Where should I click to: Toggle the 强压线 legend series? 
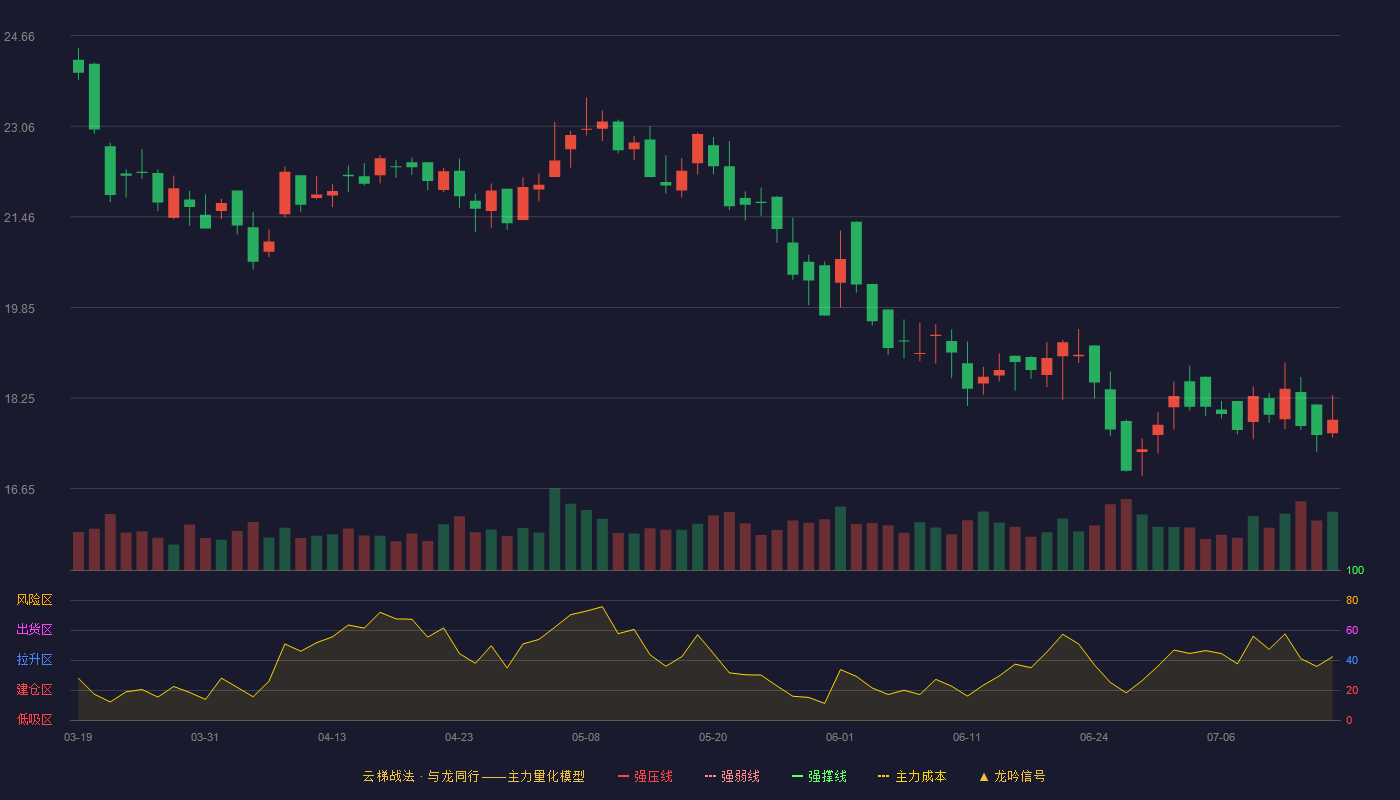pos(645,776)
